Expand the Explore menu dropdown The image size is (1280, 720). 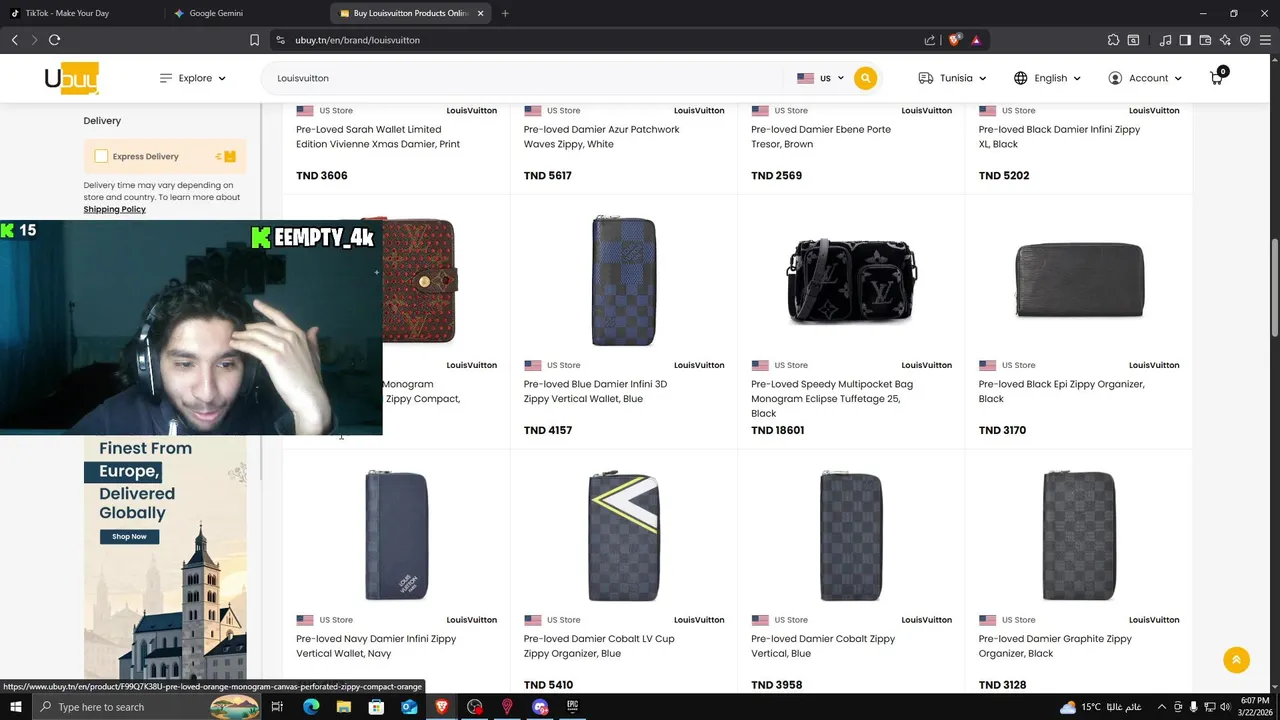pos(193,78)
